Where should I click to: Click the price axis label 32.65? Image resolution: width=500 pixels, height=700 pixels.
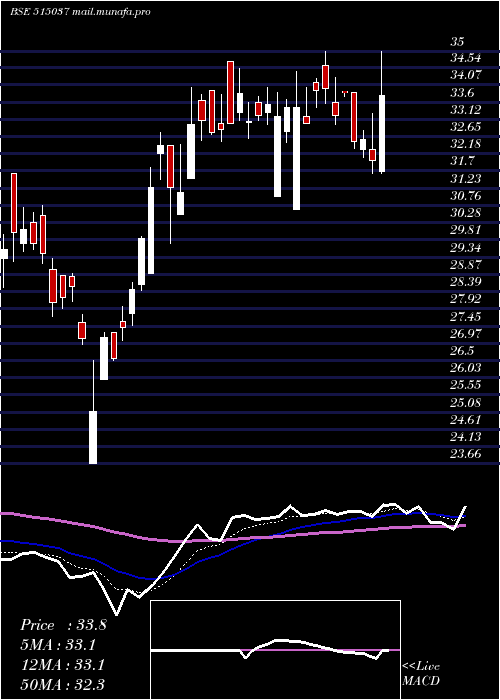[x=466, y=127]
